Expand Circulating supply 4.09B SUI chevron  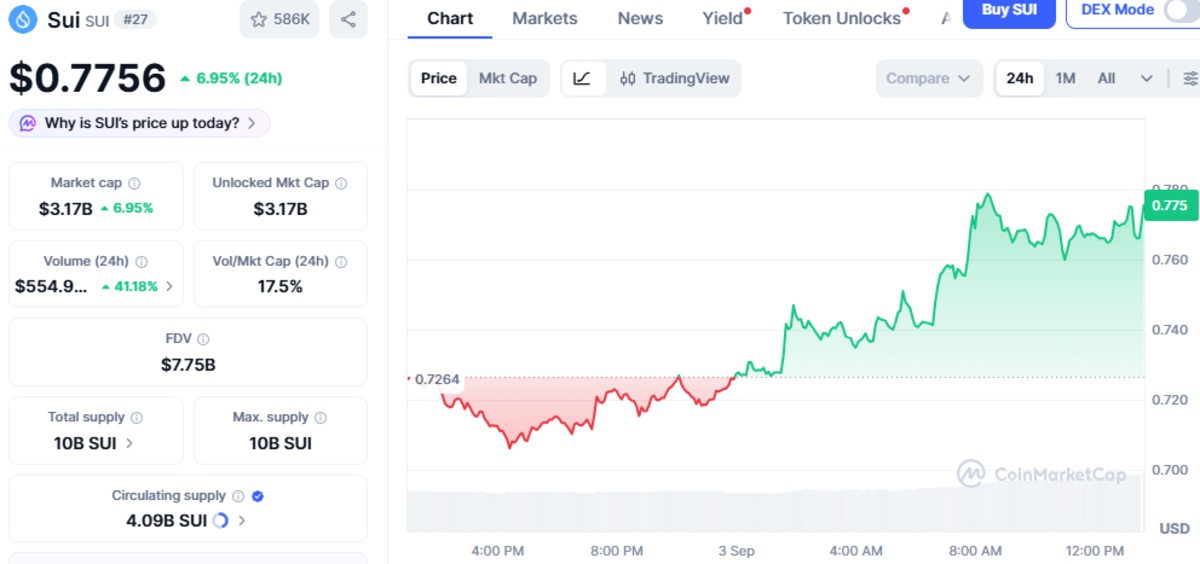point(242,520)
